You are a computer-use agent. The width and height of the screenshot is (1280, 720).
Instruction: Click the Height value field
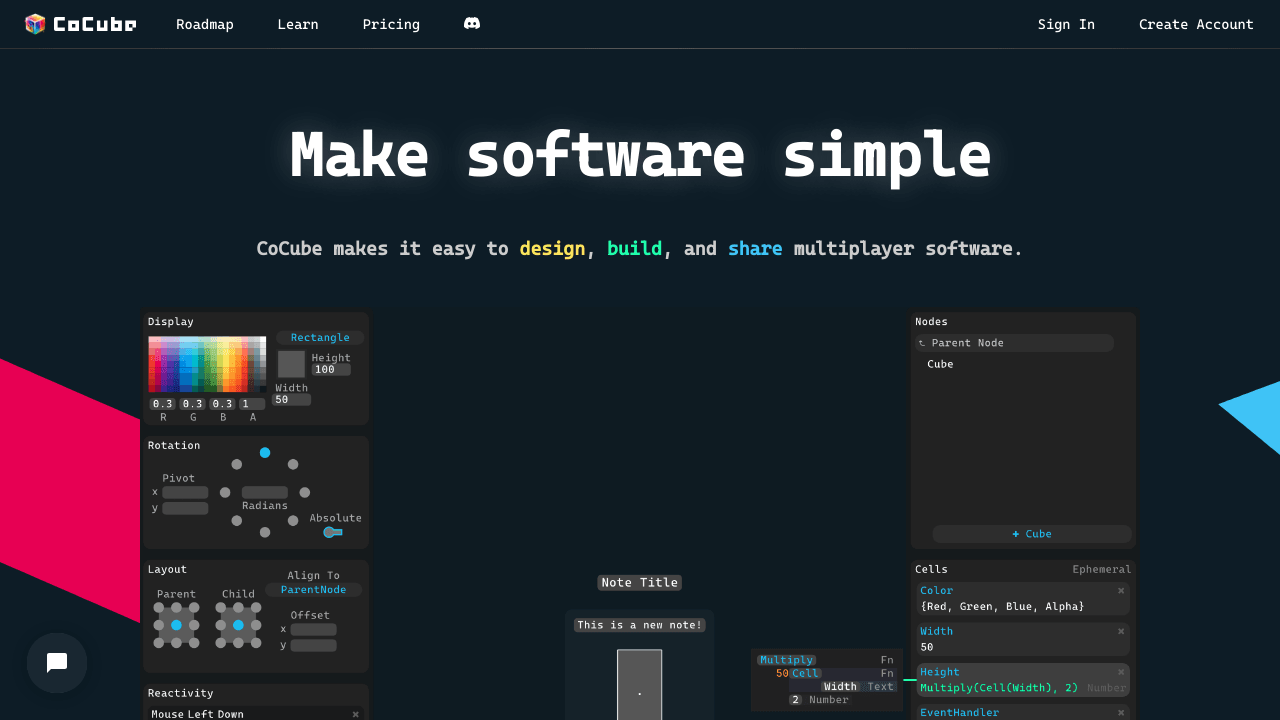coord(330,370)
